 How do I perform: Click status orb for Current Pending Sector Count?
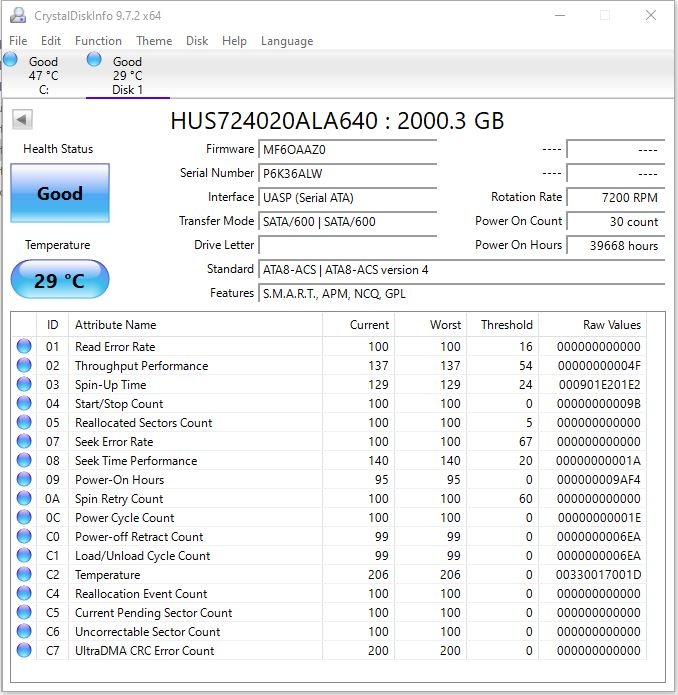click(x=24, y=613)
